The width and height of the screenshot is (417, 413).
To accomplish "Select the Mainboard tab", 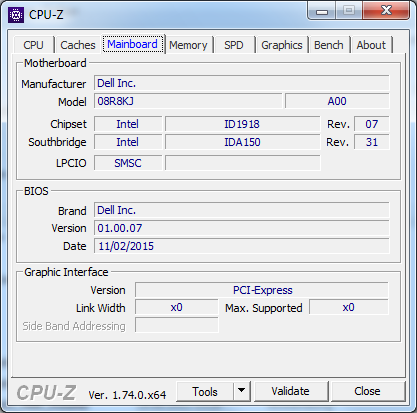I will (132, 44).
